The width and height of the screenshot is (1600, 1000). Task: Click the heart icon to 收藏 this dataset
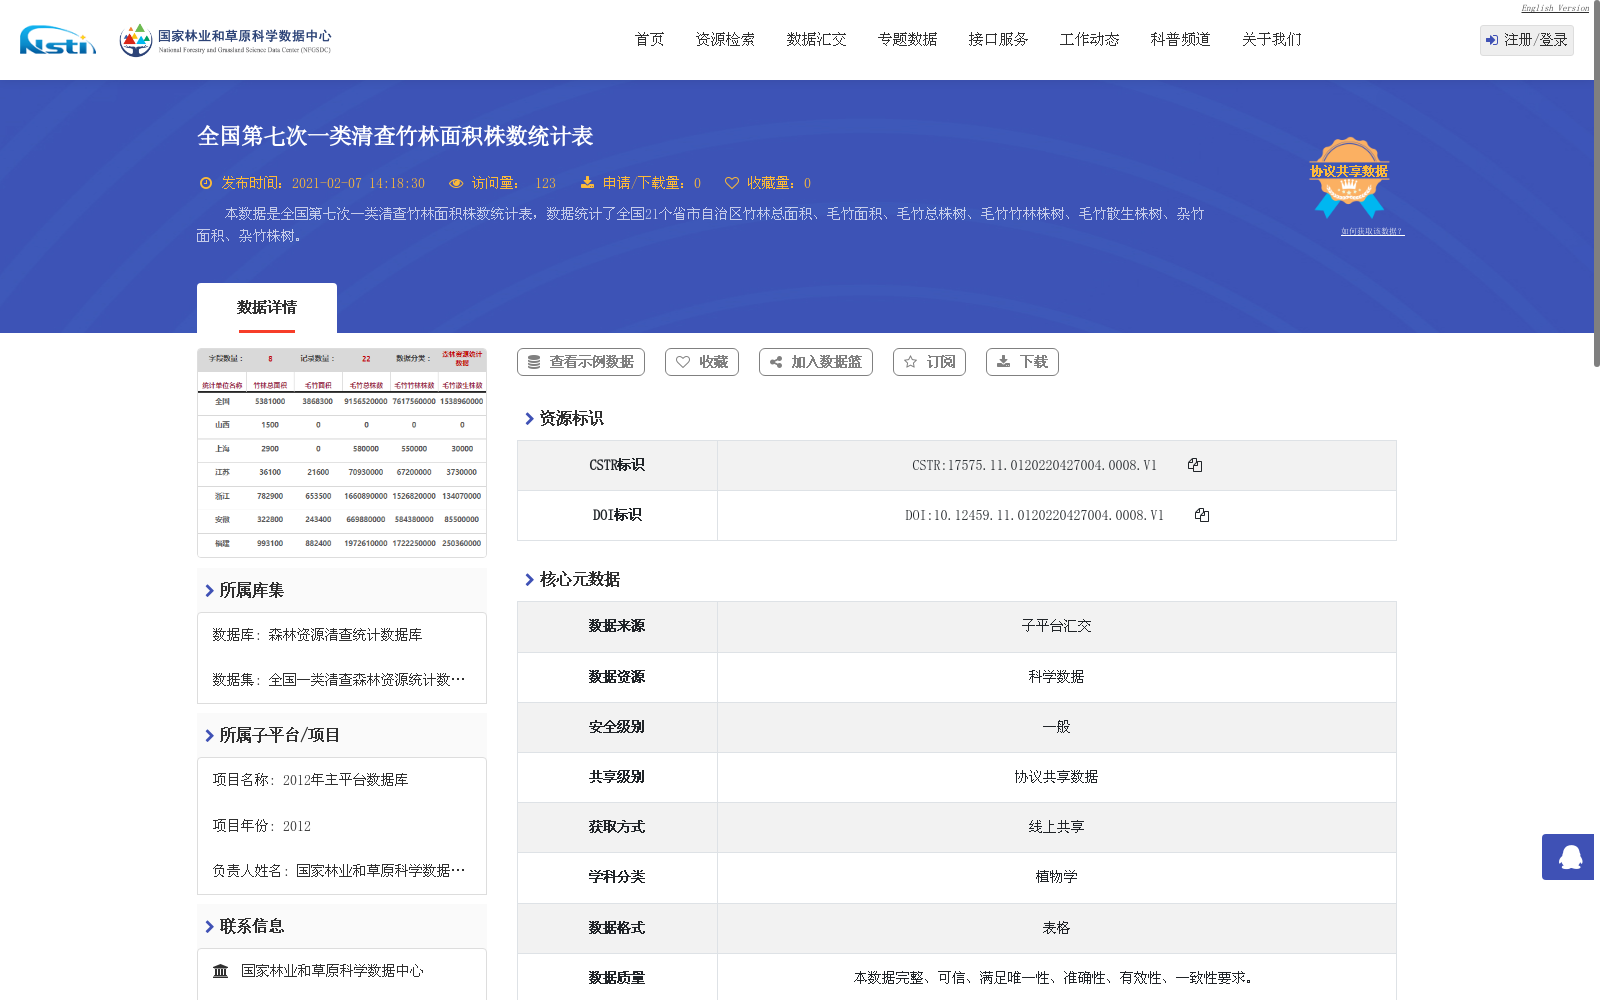(684, 362)
